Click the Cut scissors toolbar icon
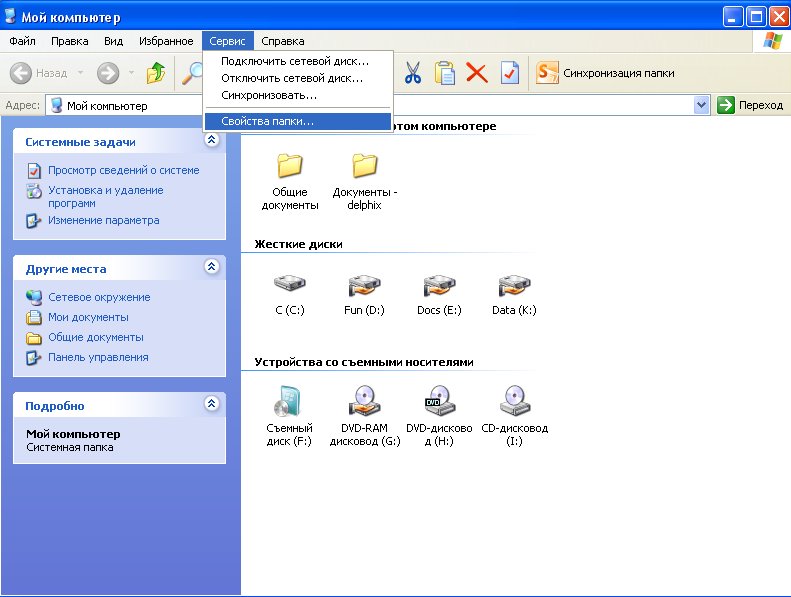This screenshot has height=597, width=791. [413, 73]
